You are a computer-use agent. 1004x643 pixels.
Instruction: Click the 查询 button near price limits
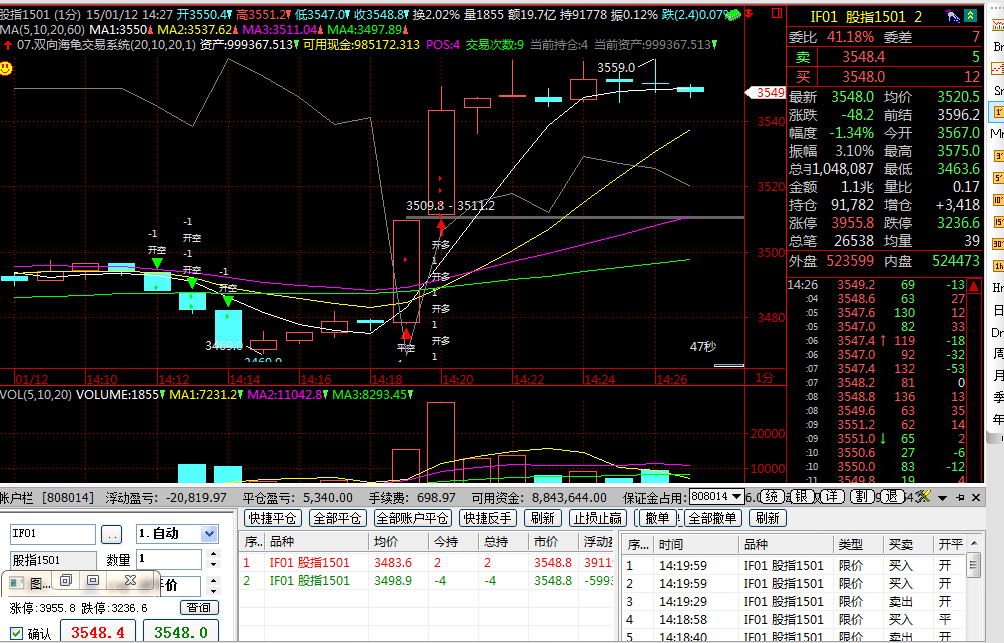pyautogui.click(x=199, y=607)
